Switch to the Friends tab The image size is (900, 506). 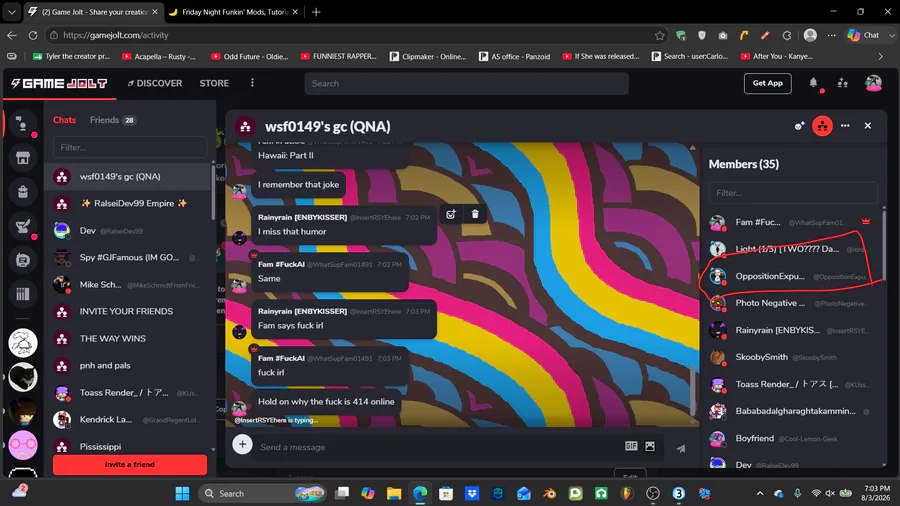pos(112,120)
